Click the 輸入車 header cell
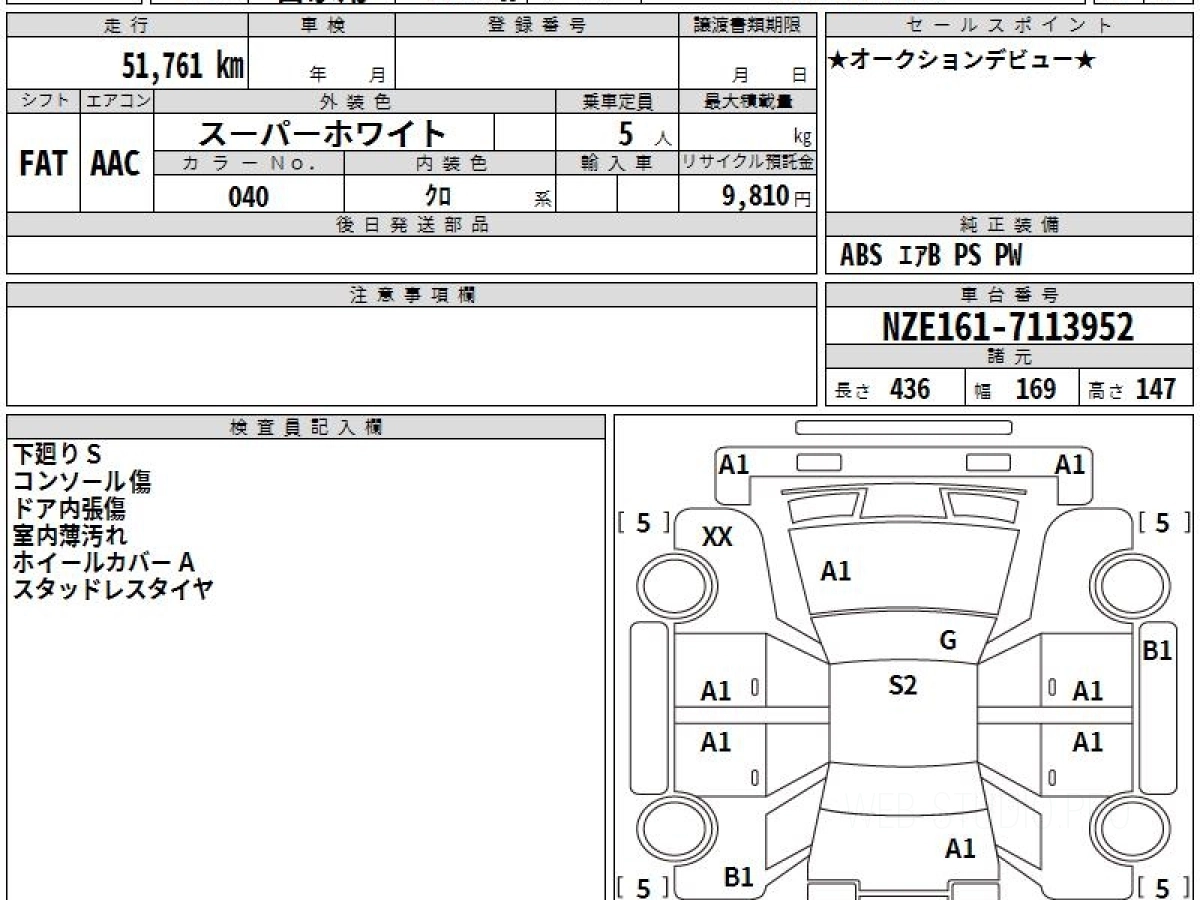This screenshot has height=900, width=1200. click(617, 163)
